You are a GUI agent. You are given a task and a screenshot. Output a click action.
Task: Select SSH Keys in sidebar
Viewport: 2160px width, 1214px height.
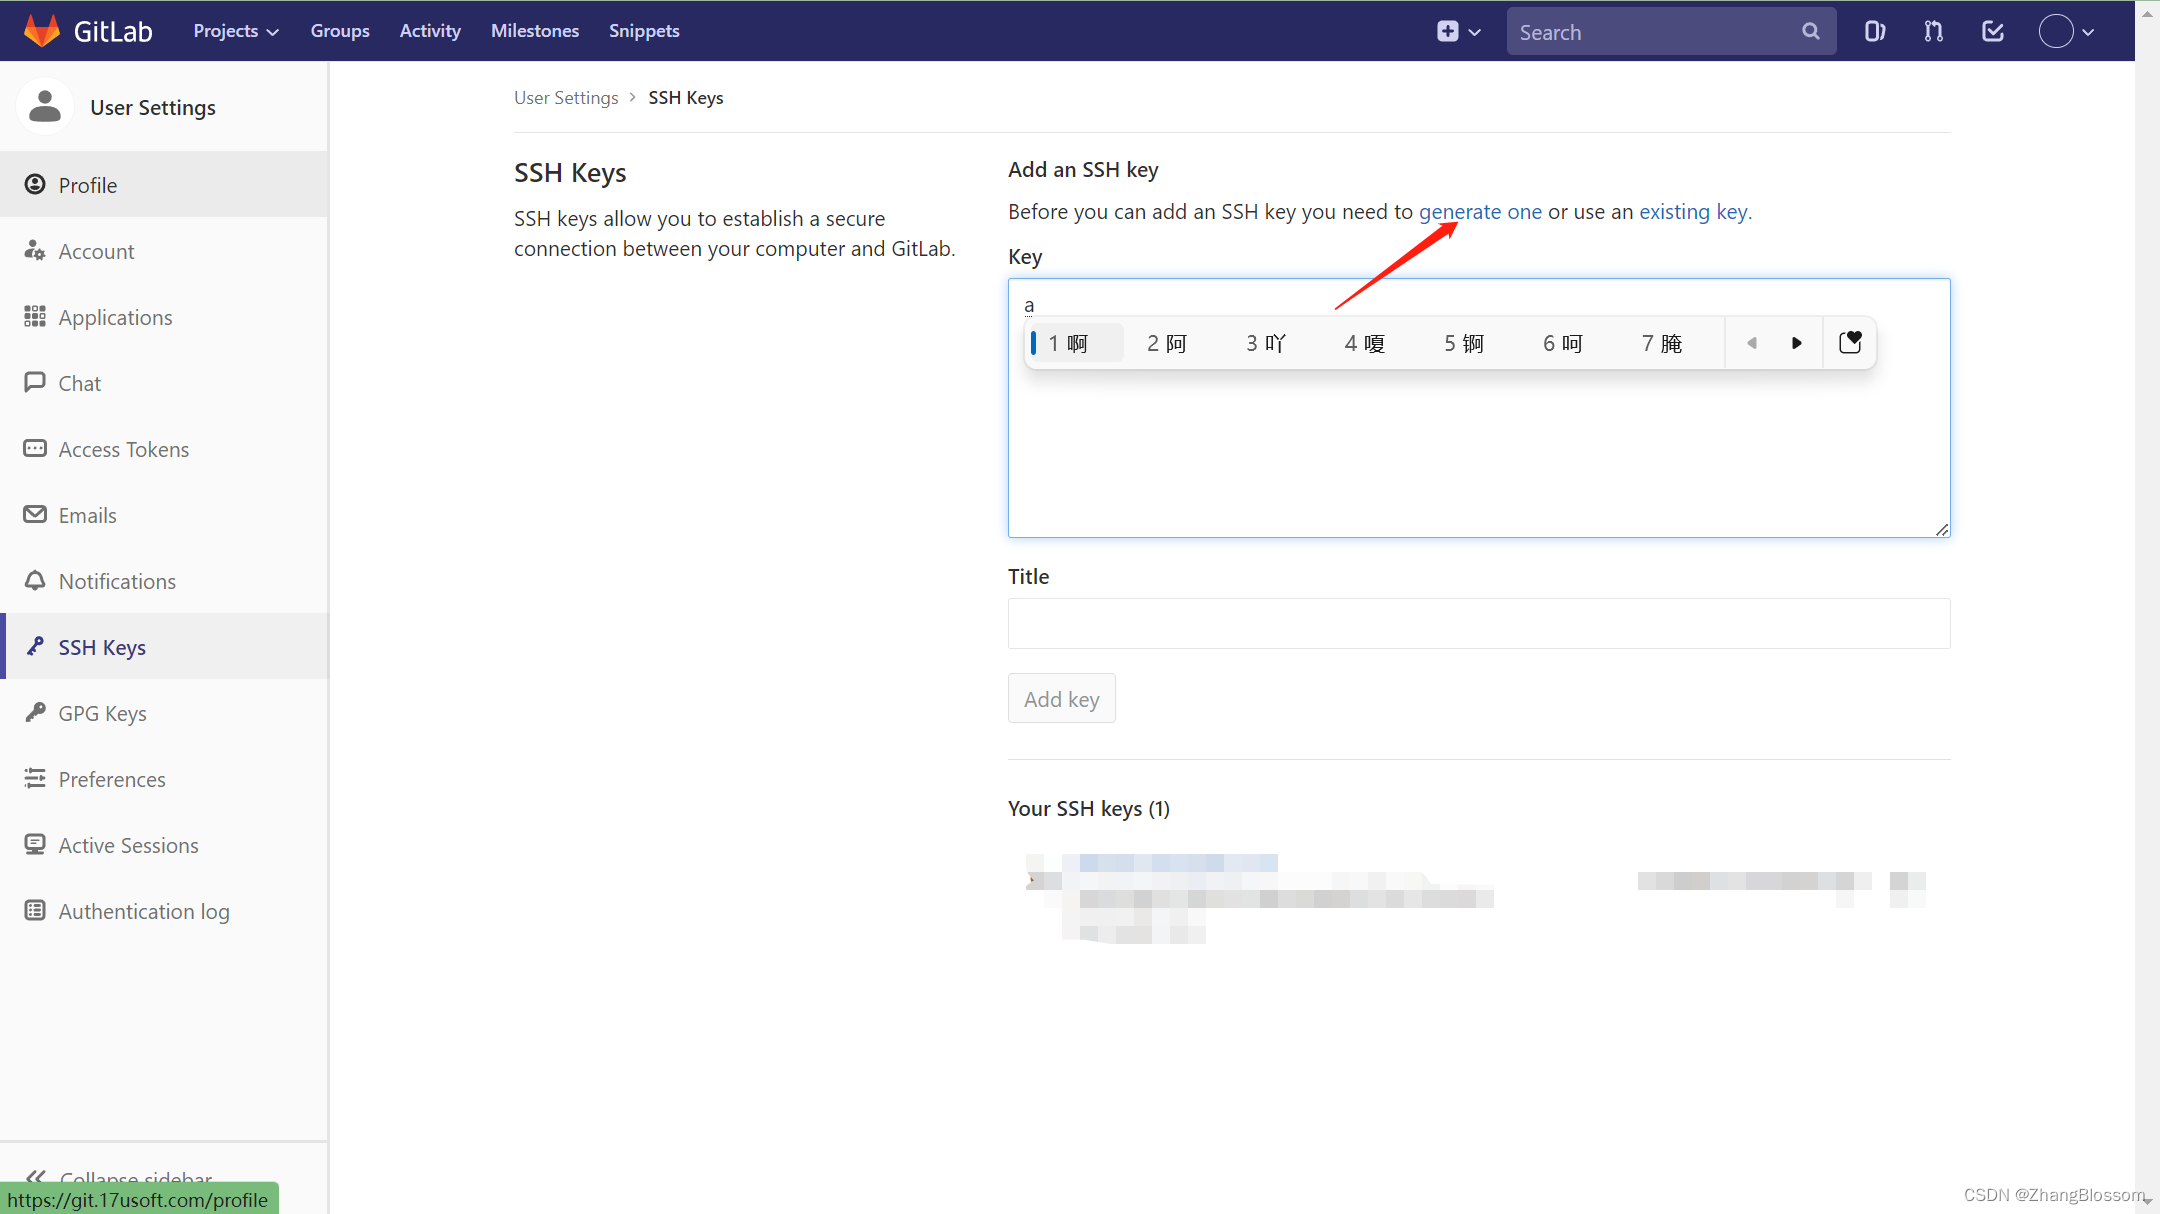164,646
